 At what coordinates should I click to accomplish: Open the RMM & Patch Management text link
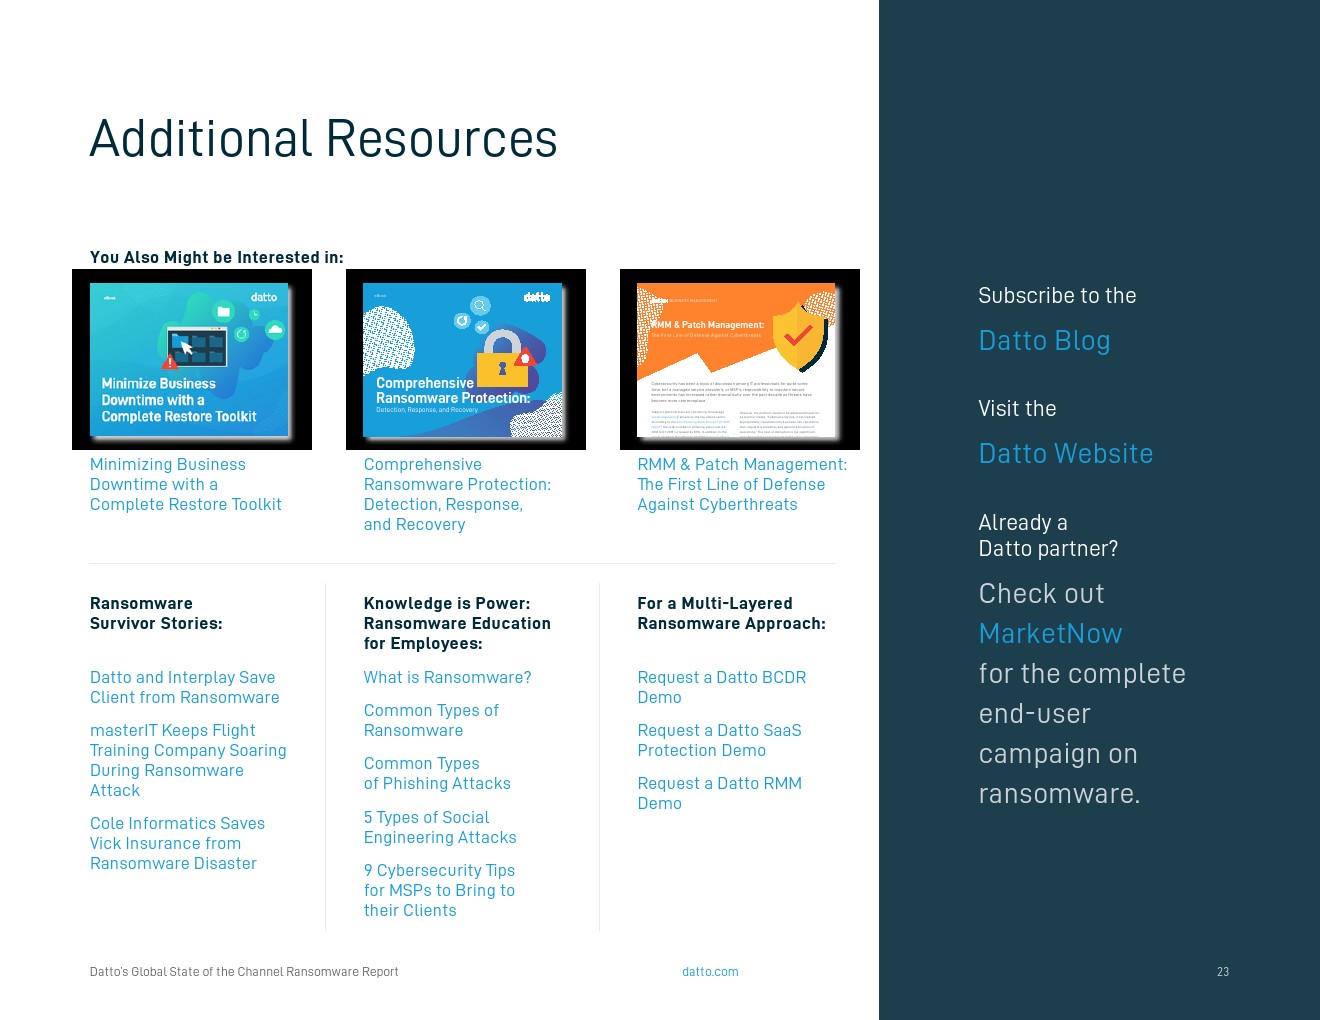pyautogui.click(x=741, y=485)
